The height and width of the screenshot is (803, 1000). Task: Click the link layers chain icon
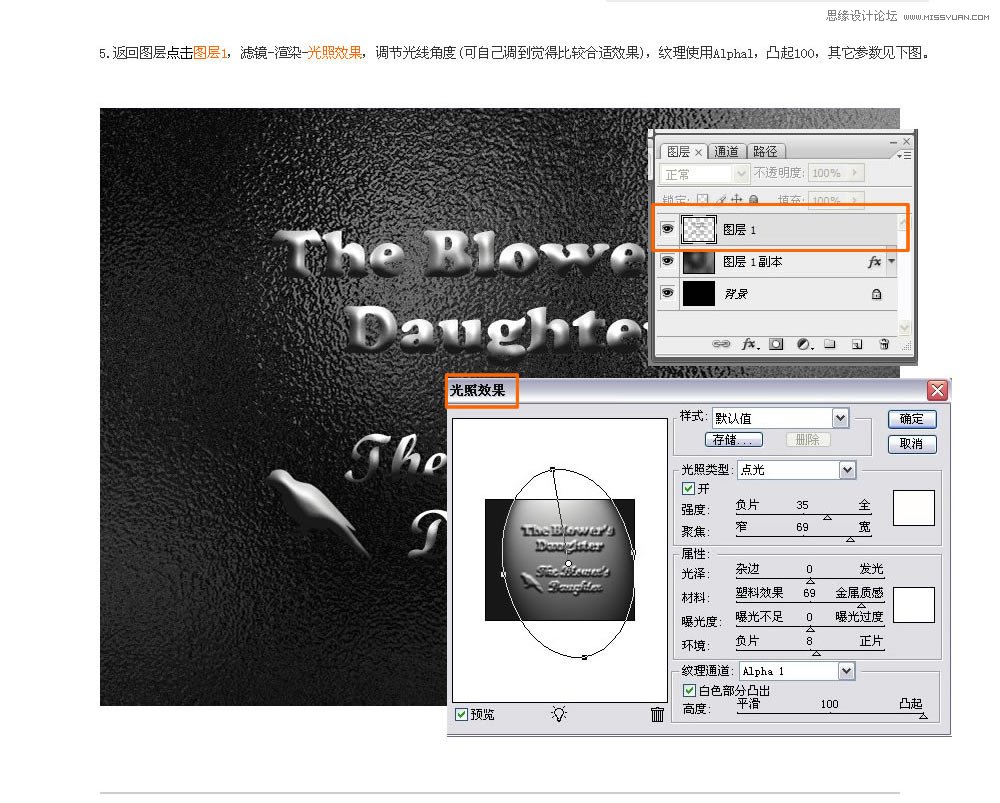(721, 344)
